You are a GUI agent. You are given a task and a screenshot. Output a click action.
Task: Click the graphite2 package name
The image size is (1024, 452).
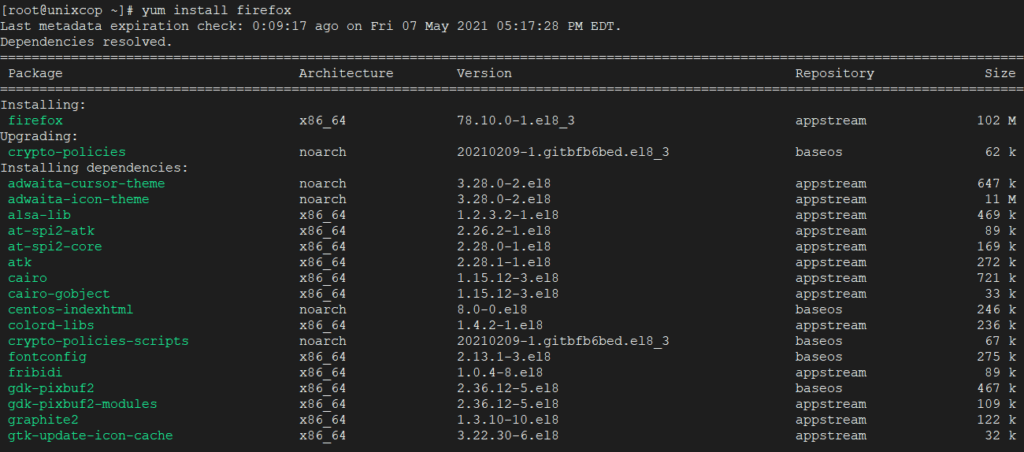pos(43,421)
